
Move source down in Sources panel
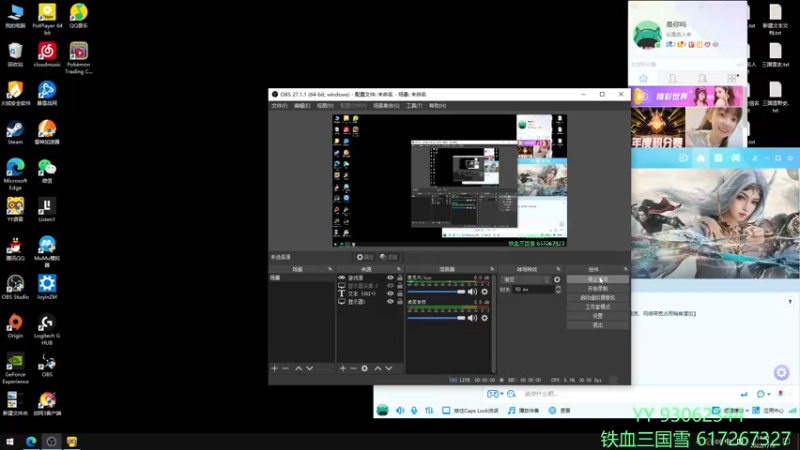click(389, 368)
